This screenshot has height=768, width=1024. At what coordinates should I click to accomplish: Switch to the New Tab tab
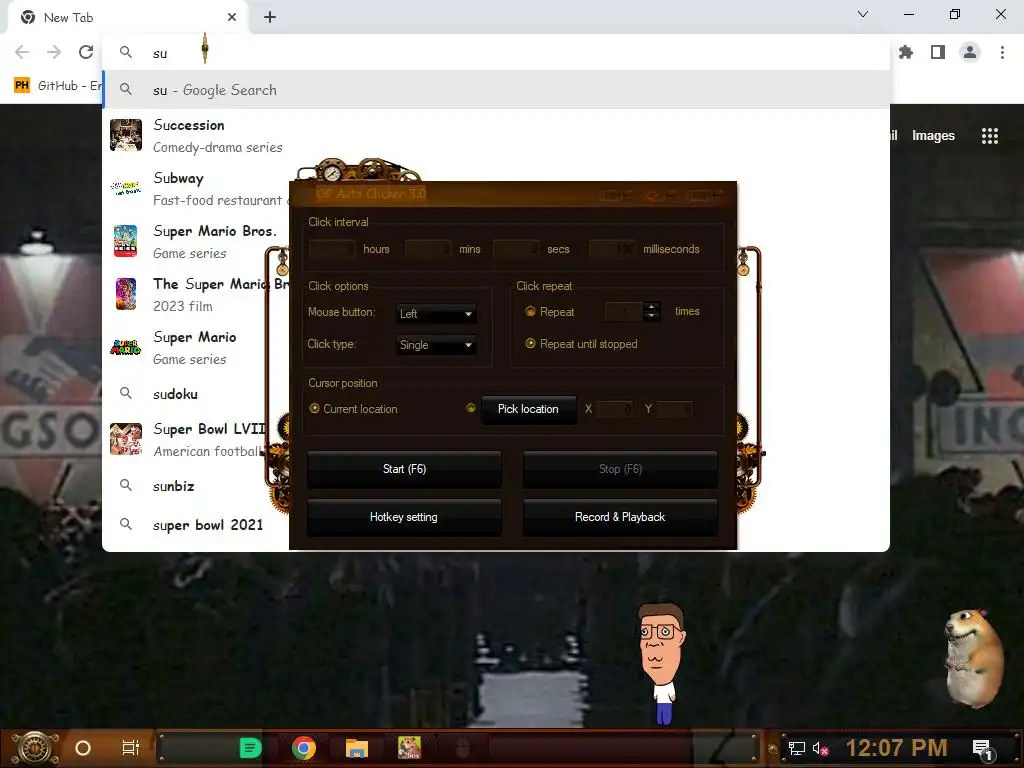click(127, 18)
